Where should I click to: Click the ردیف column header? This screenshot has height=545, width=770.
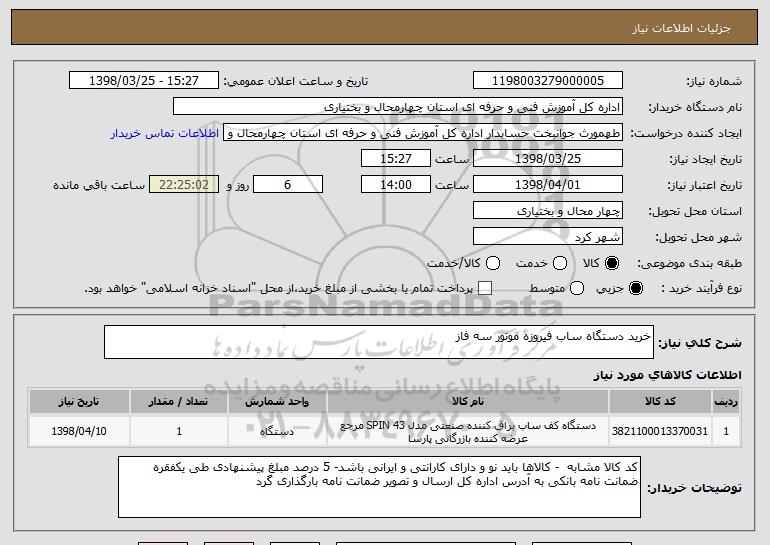(x=726, y=402)
